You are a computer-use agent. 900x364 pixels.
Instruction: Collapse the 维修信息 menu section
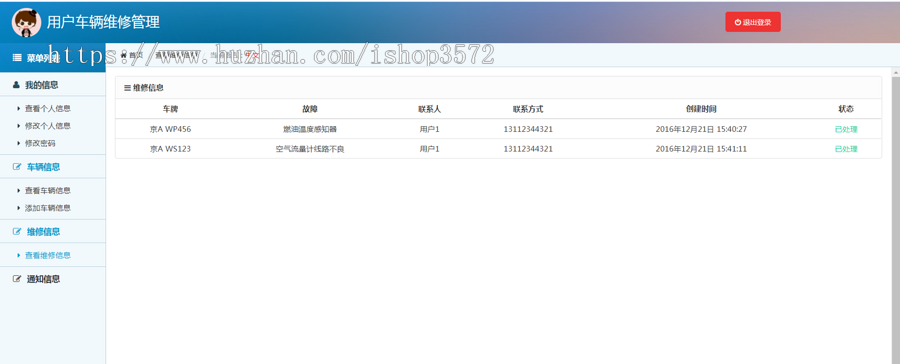53,232
